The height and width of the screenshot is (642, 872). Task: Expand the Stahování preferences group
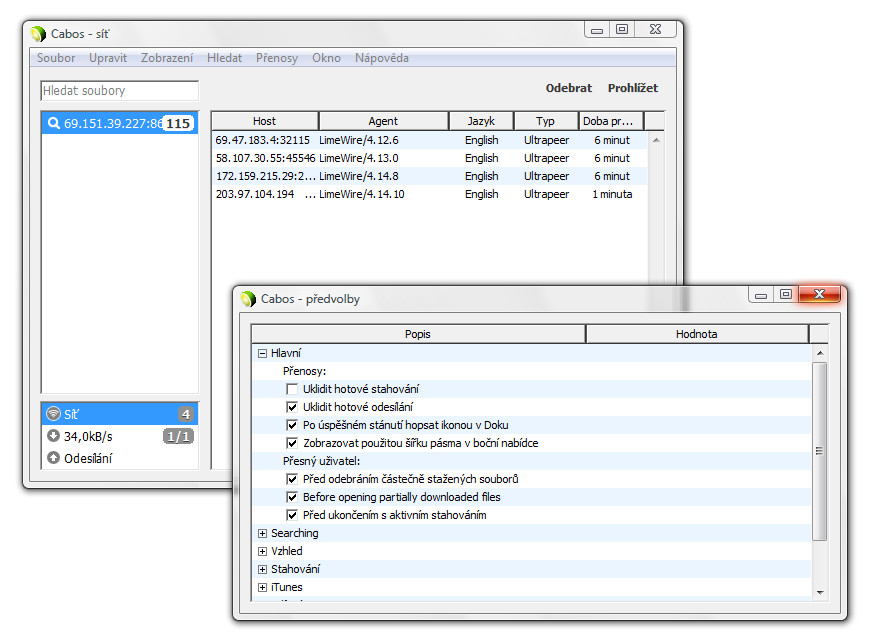coord(262,569)
